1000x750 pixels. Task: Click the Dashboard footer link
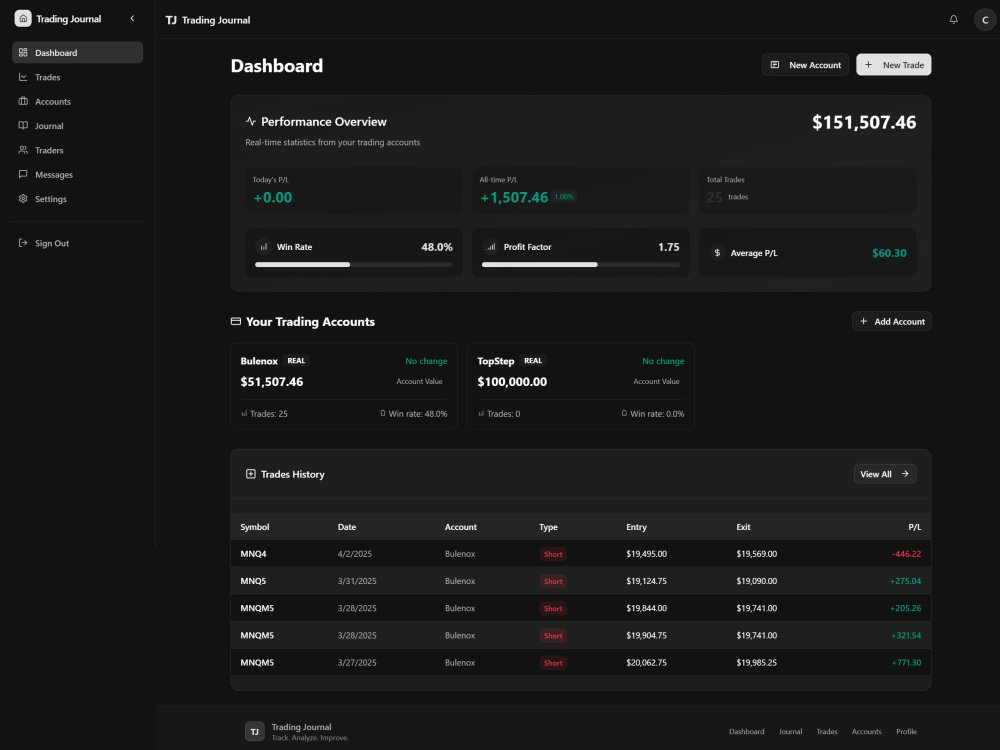(746, 732)
